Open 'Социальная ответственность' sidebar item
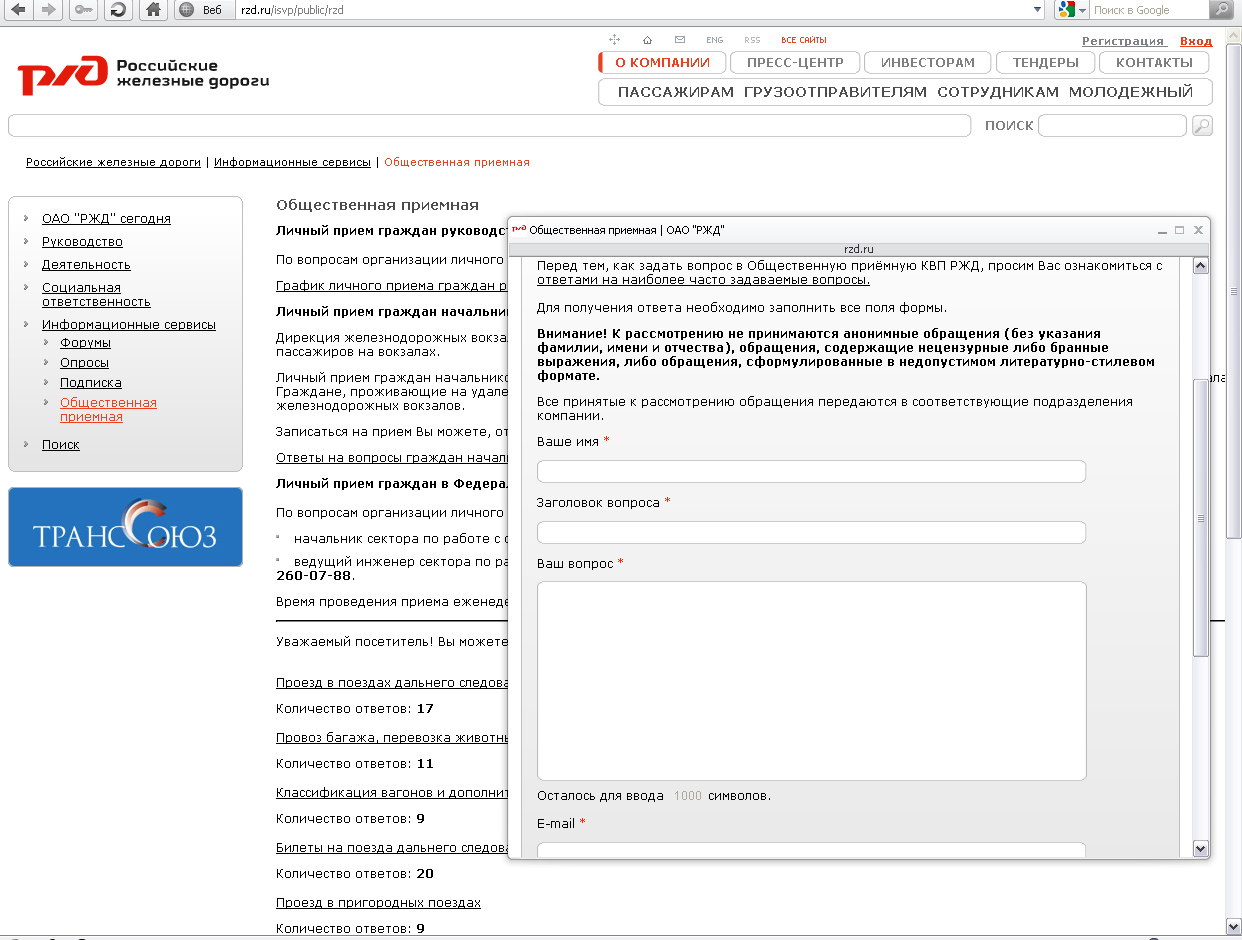 pyautogui.click(x=96, y=294)
